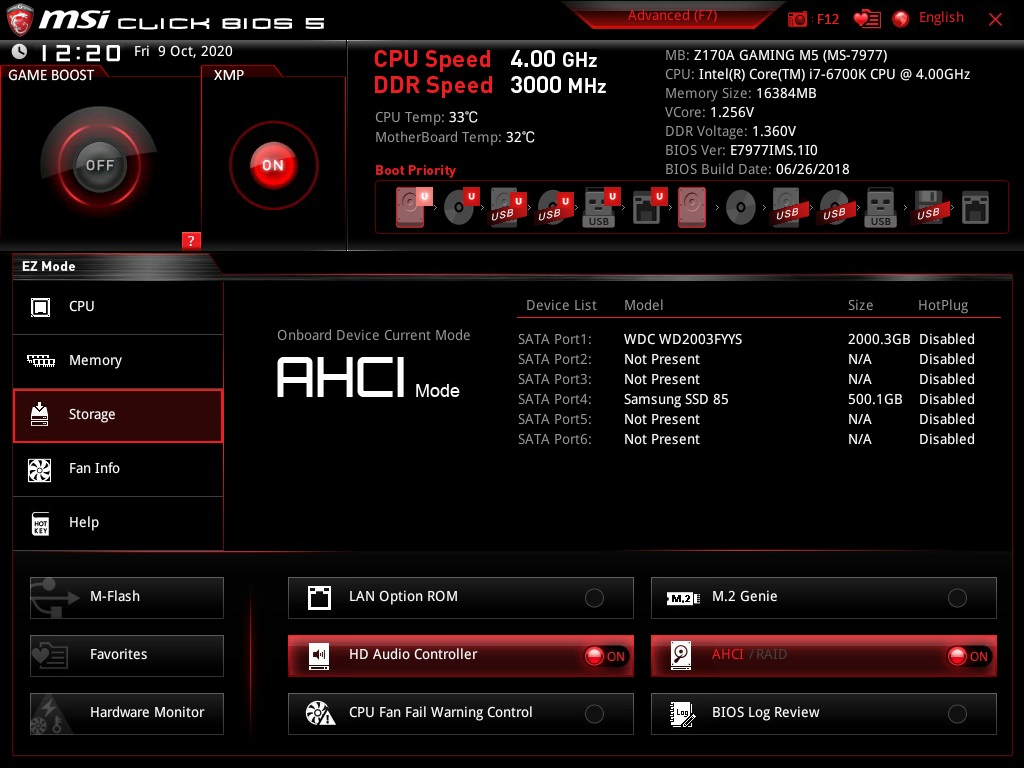The width and height of the screenshot is (1024, 768).
Task: Click the EZ Mode tab header
Action: tap(49, 266)
